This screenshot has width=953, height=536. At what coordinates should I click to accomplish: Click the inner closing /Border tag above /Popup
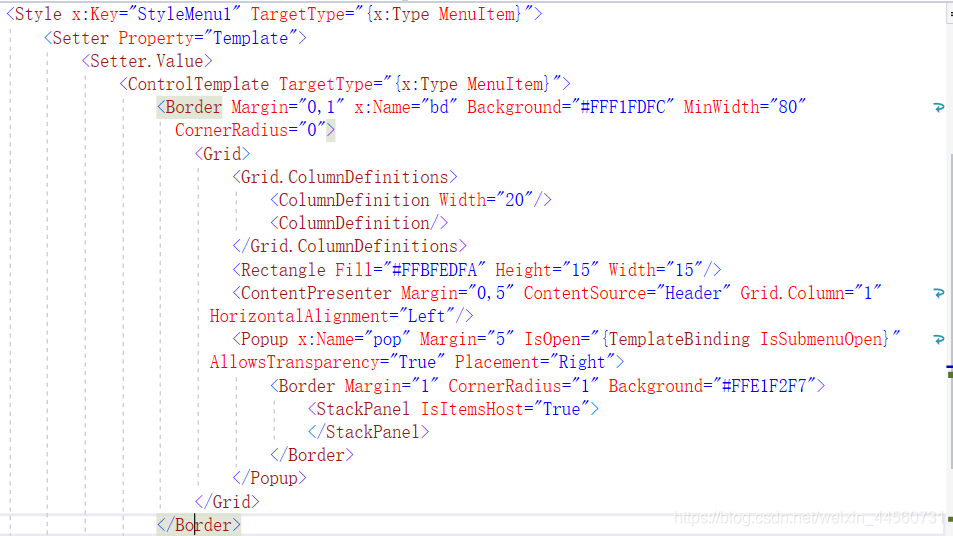(x=312, y=456)
